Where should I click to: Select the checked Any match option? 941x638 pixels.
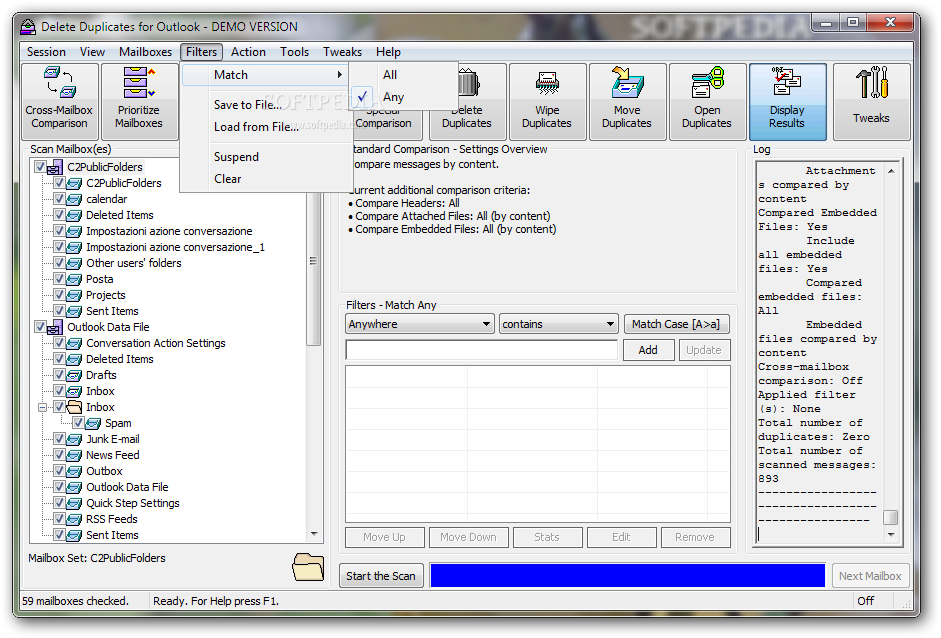coord(404,97)
